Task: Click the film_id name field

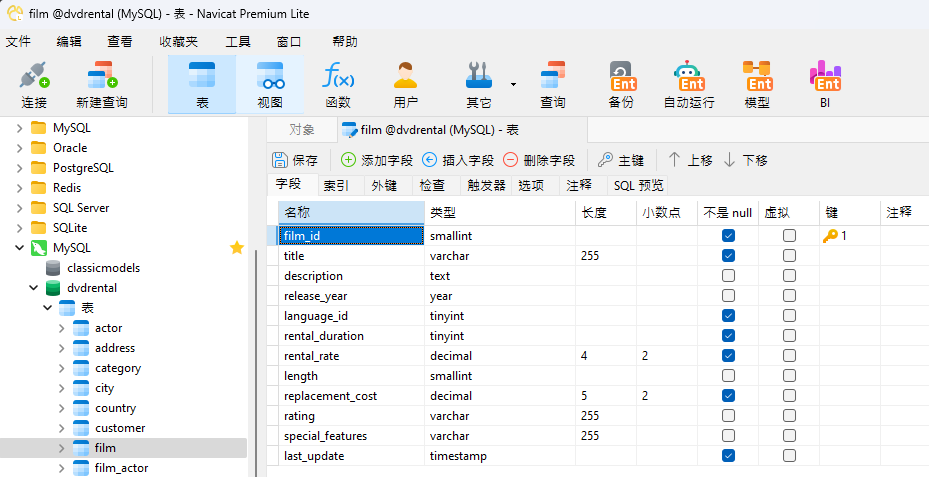Action: click(x=351, y=236)
